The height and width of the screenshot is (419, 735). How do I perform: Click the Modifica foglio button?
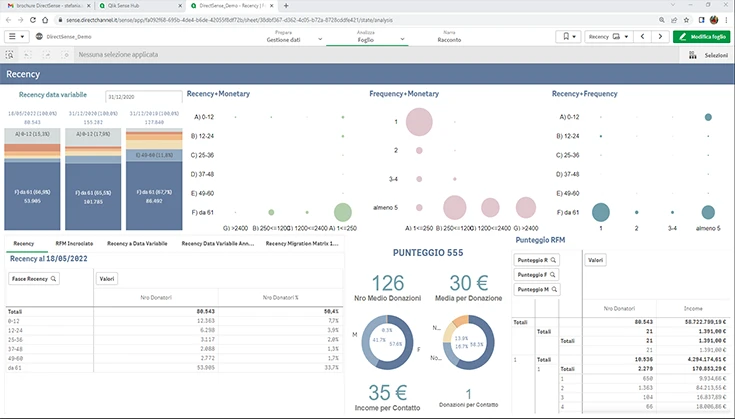702,37
